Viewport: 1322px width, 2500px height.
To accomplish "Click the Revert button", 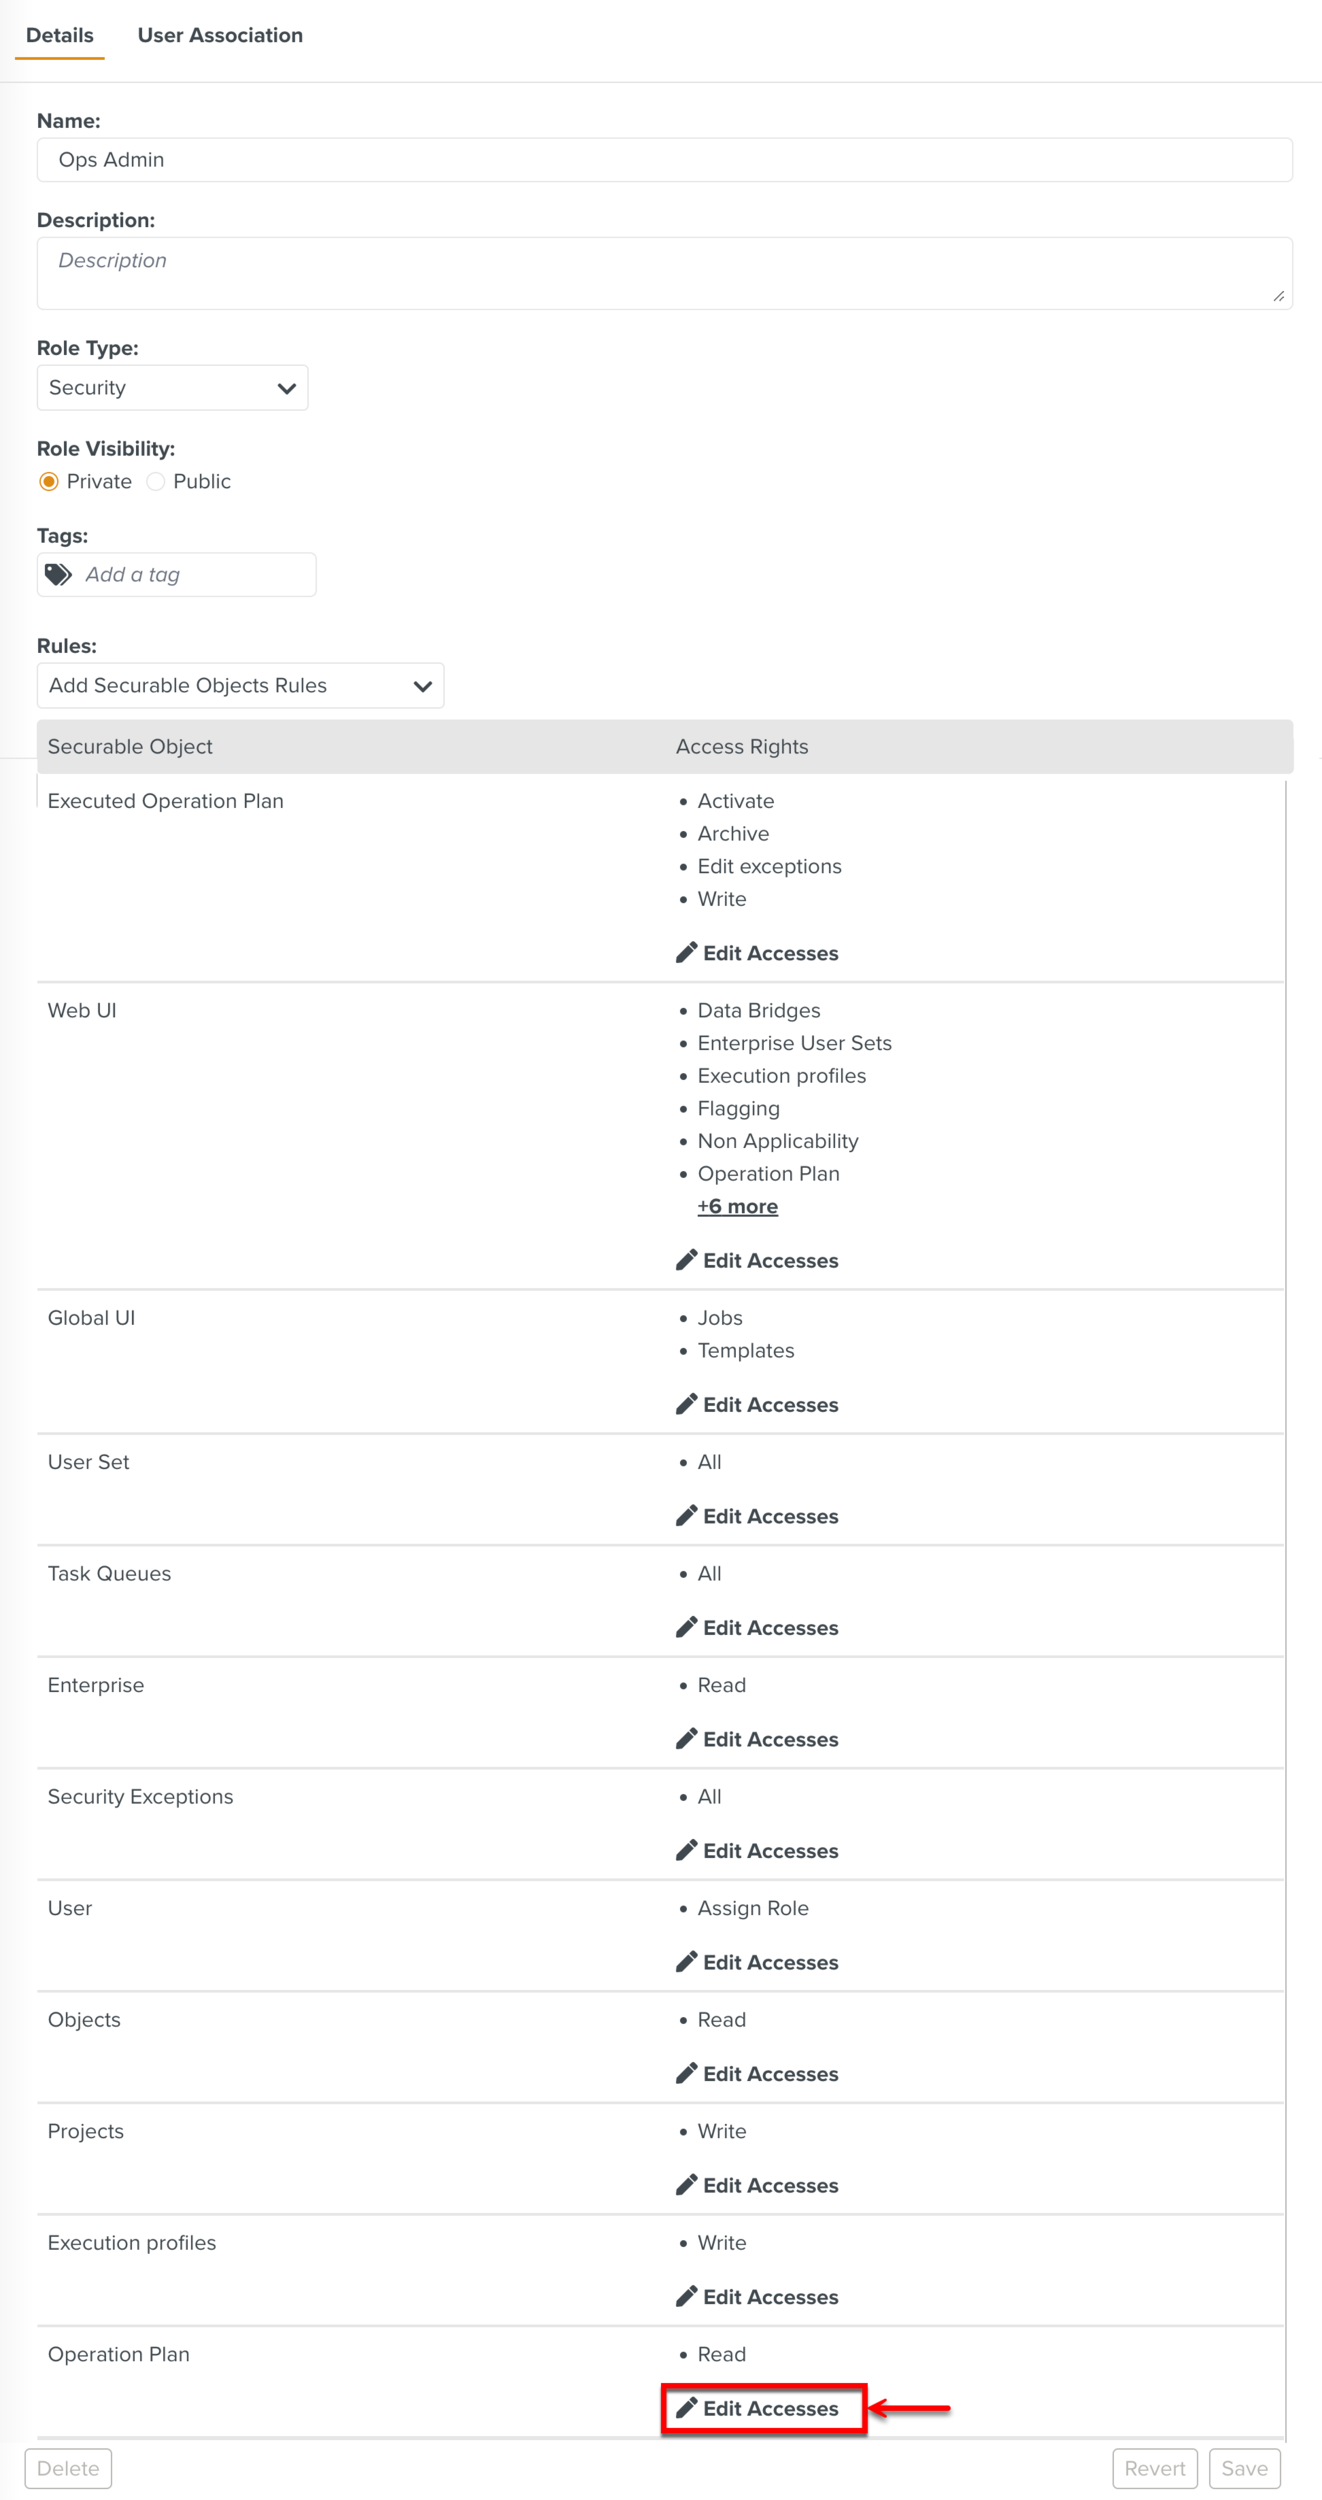I will 1154,2468.
